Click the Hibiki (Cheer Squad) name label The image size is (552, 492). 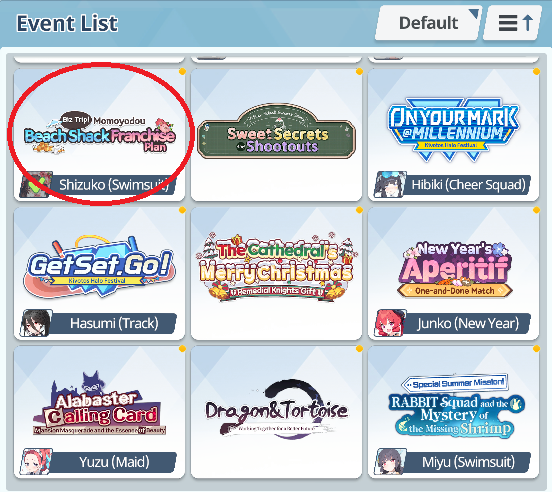click(x=469, y=185)
